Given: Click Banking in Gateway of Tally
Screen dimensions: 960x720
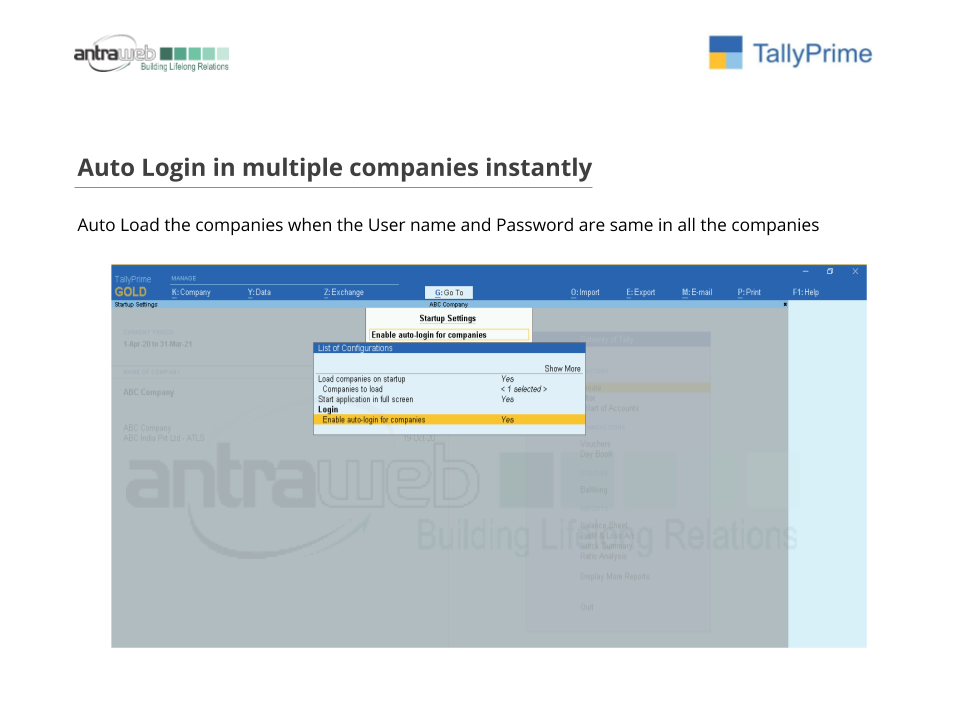Looking at the screenshot, I should [x=593, y=490].
